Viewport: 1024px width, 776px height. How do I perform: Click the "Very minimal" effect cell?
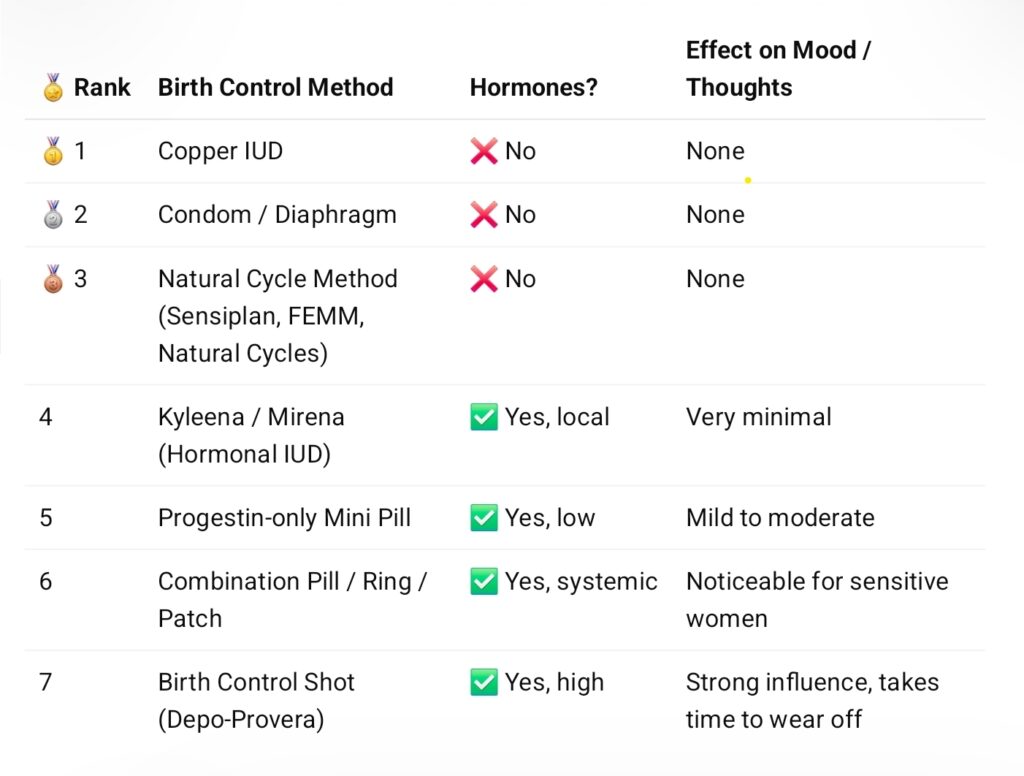[758, 417]
